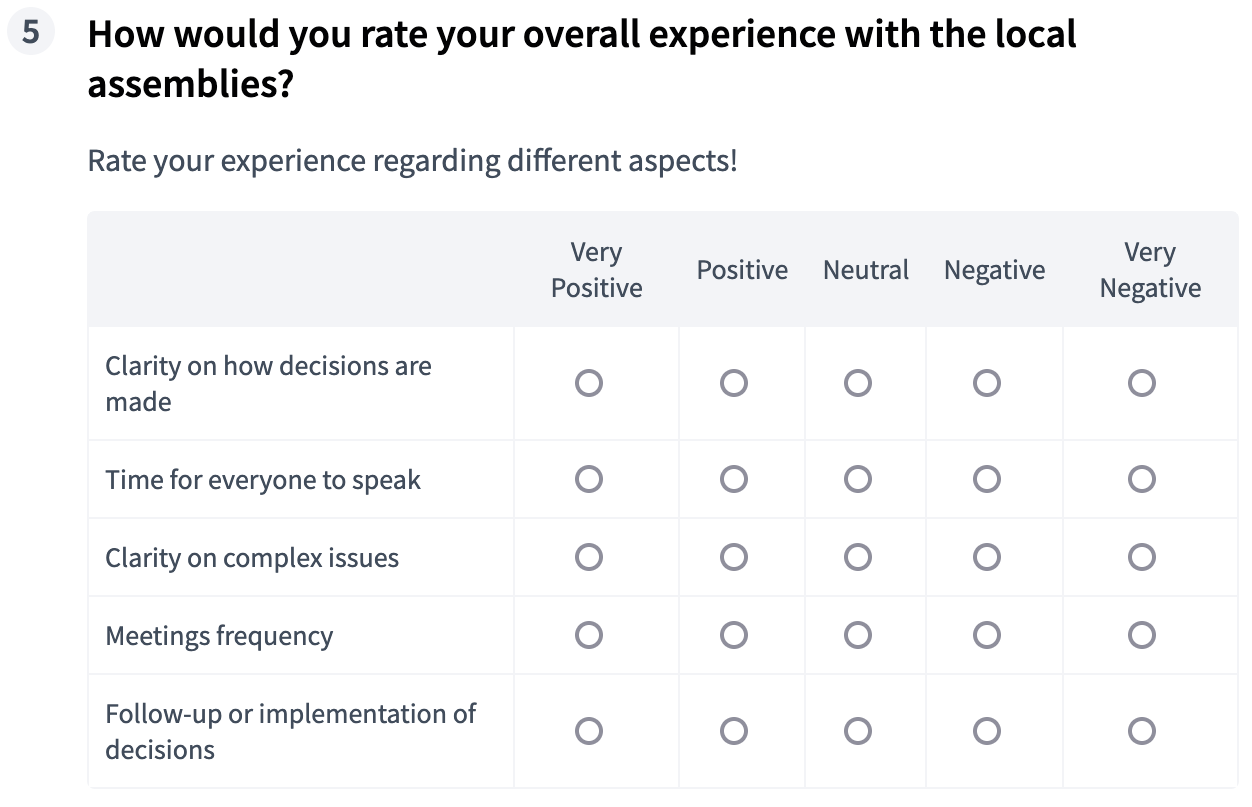
Task: Select Very Positive for meetings frequency
Action: [x=590, y=635]
